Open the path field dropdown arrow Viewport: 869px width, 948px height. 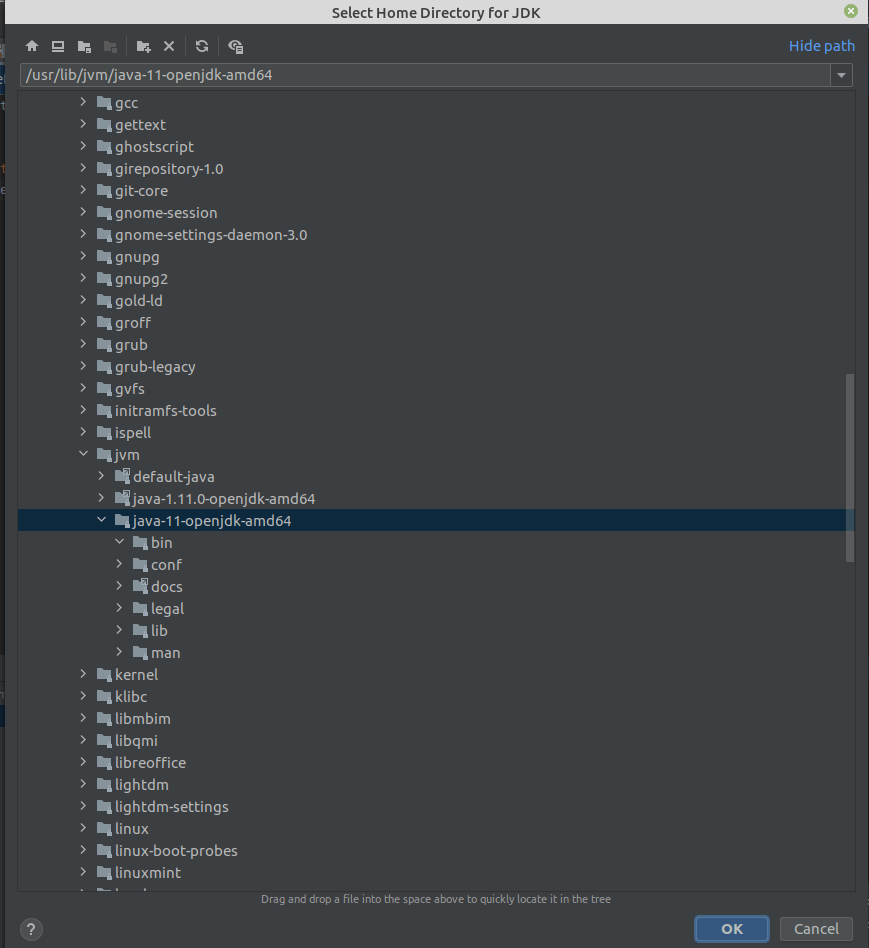point(841,74)
